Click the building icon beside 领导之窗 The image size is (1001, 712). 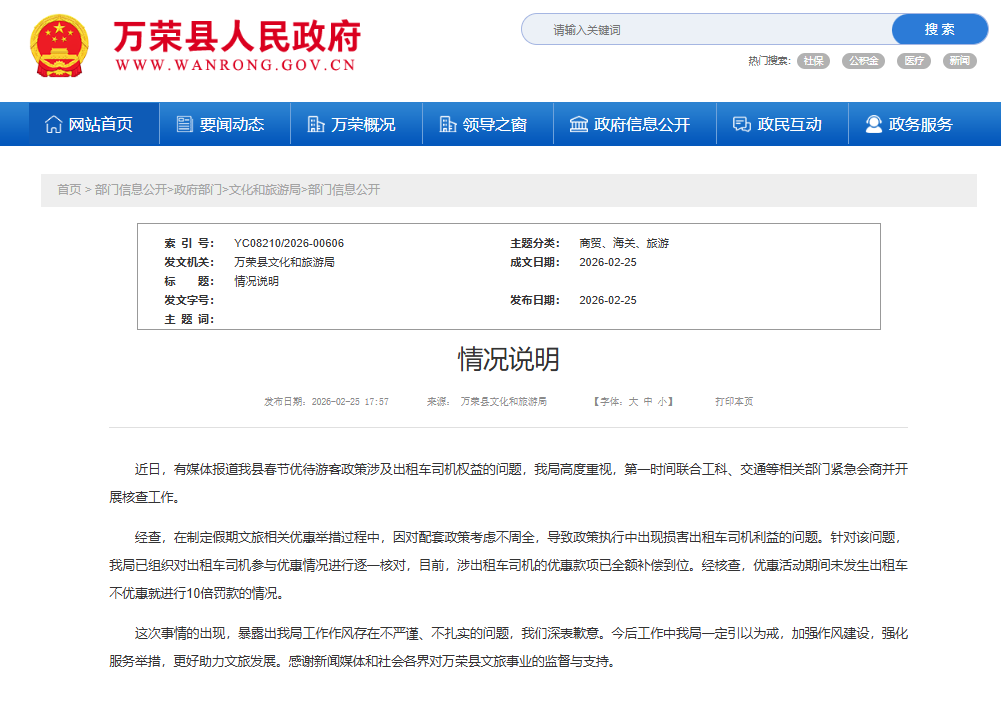point(448,124)
